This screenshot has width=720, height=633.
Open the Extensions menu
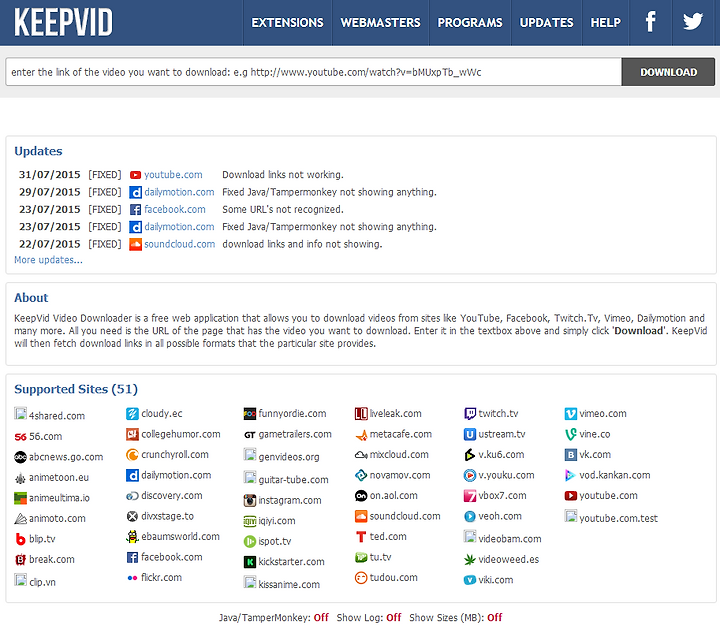click(x=287, y=22)
